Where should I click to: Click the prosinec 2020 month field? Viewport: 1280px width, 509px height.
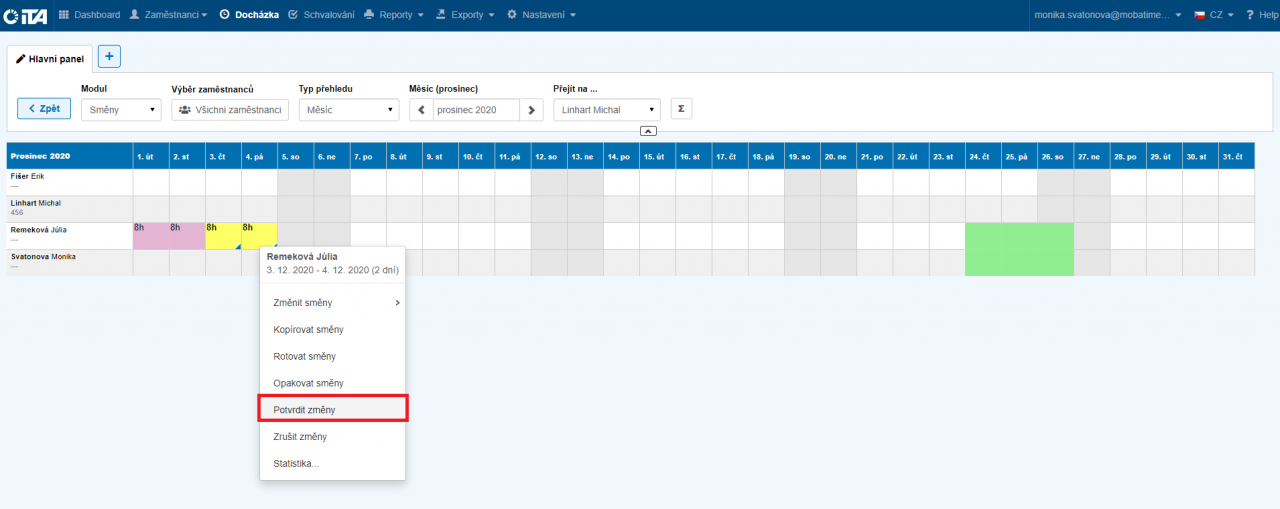476,110
